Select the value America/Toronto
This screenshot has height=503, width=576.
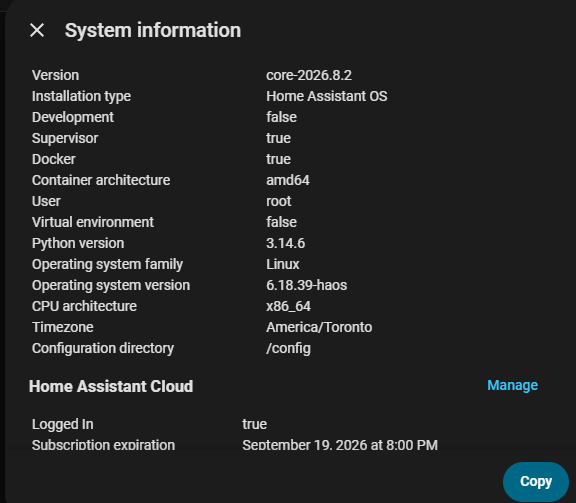point(319,327)
